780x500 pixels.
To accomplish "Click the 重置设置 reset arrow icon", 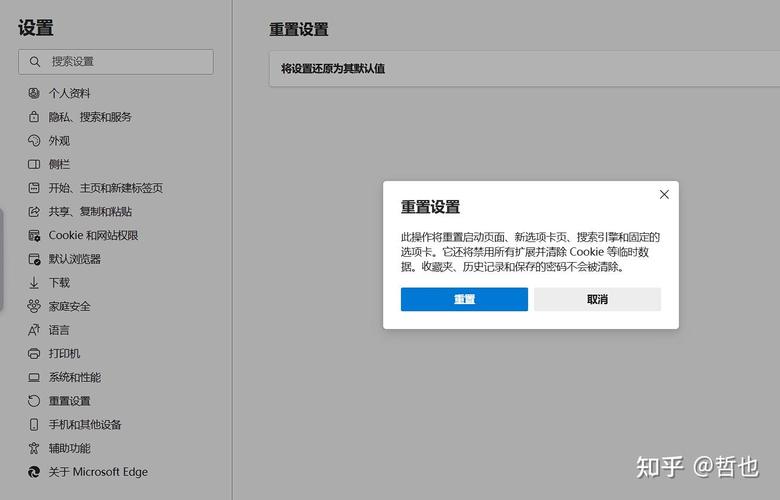I will [x=34, y=401].
